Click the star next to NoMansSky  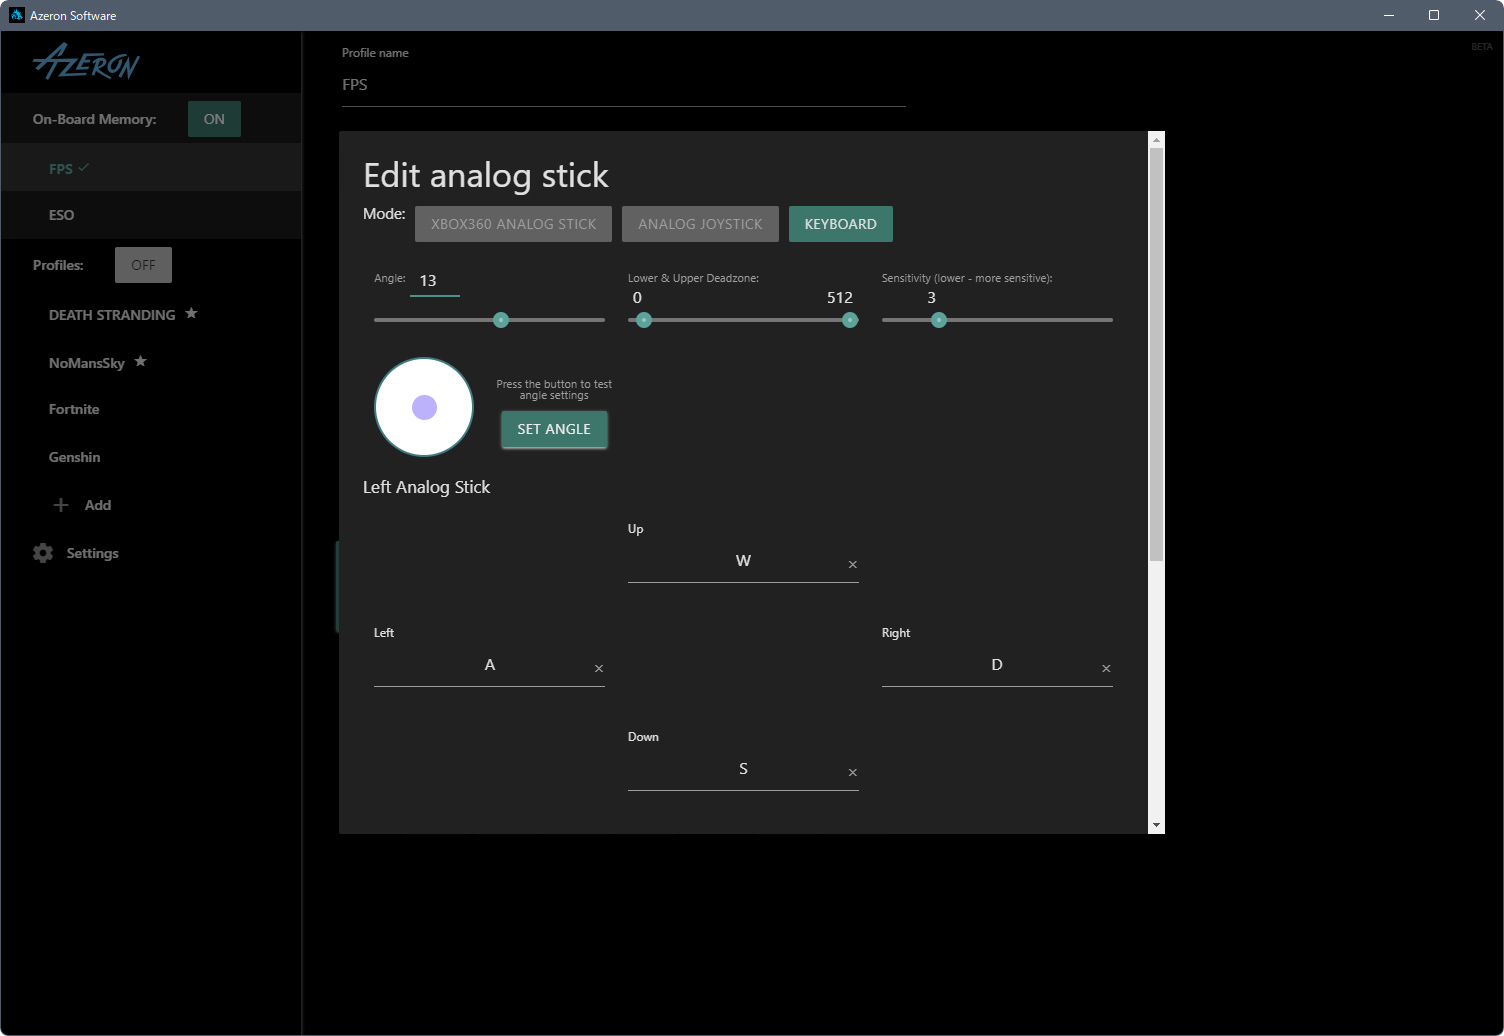141,361
